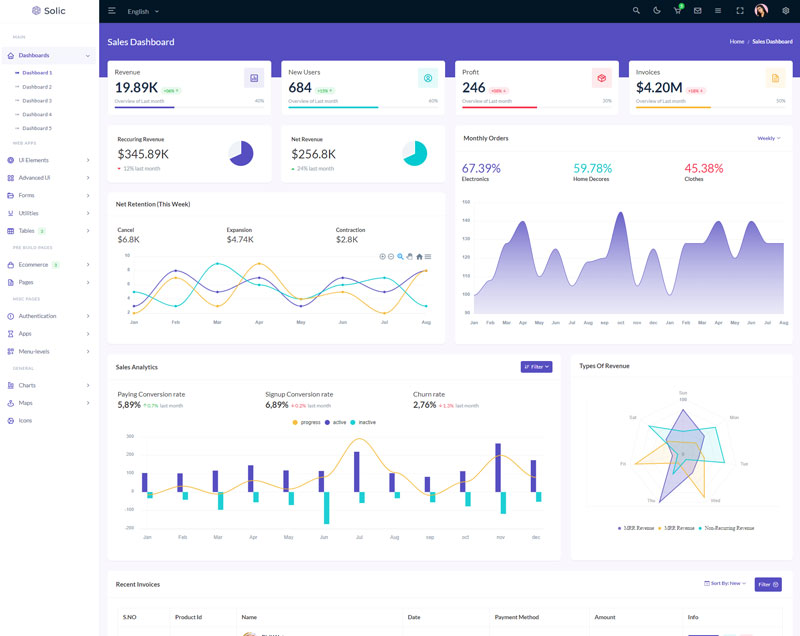Click the zoom-in icon on Net Retention chart
800x636 pixels.
click(382, 257)
